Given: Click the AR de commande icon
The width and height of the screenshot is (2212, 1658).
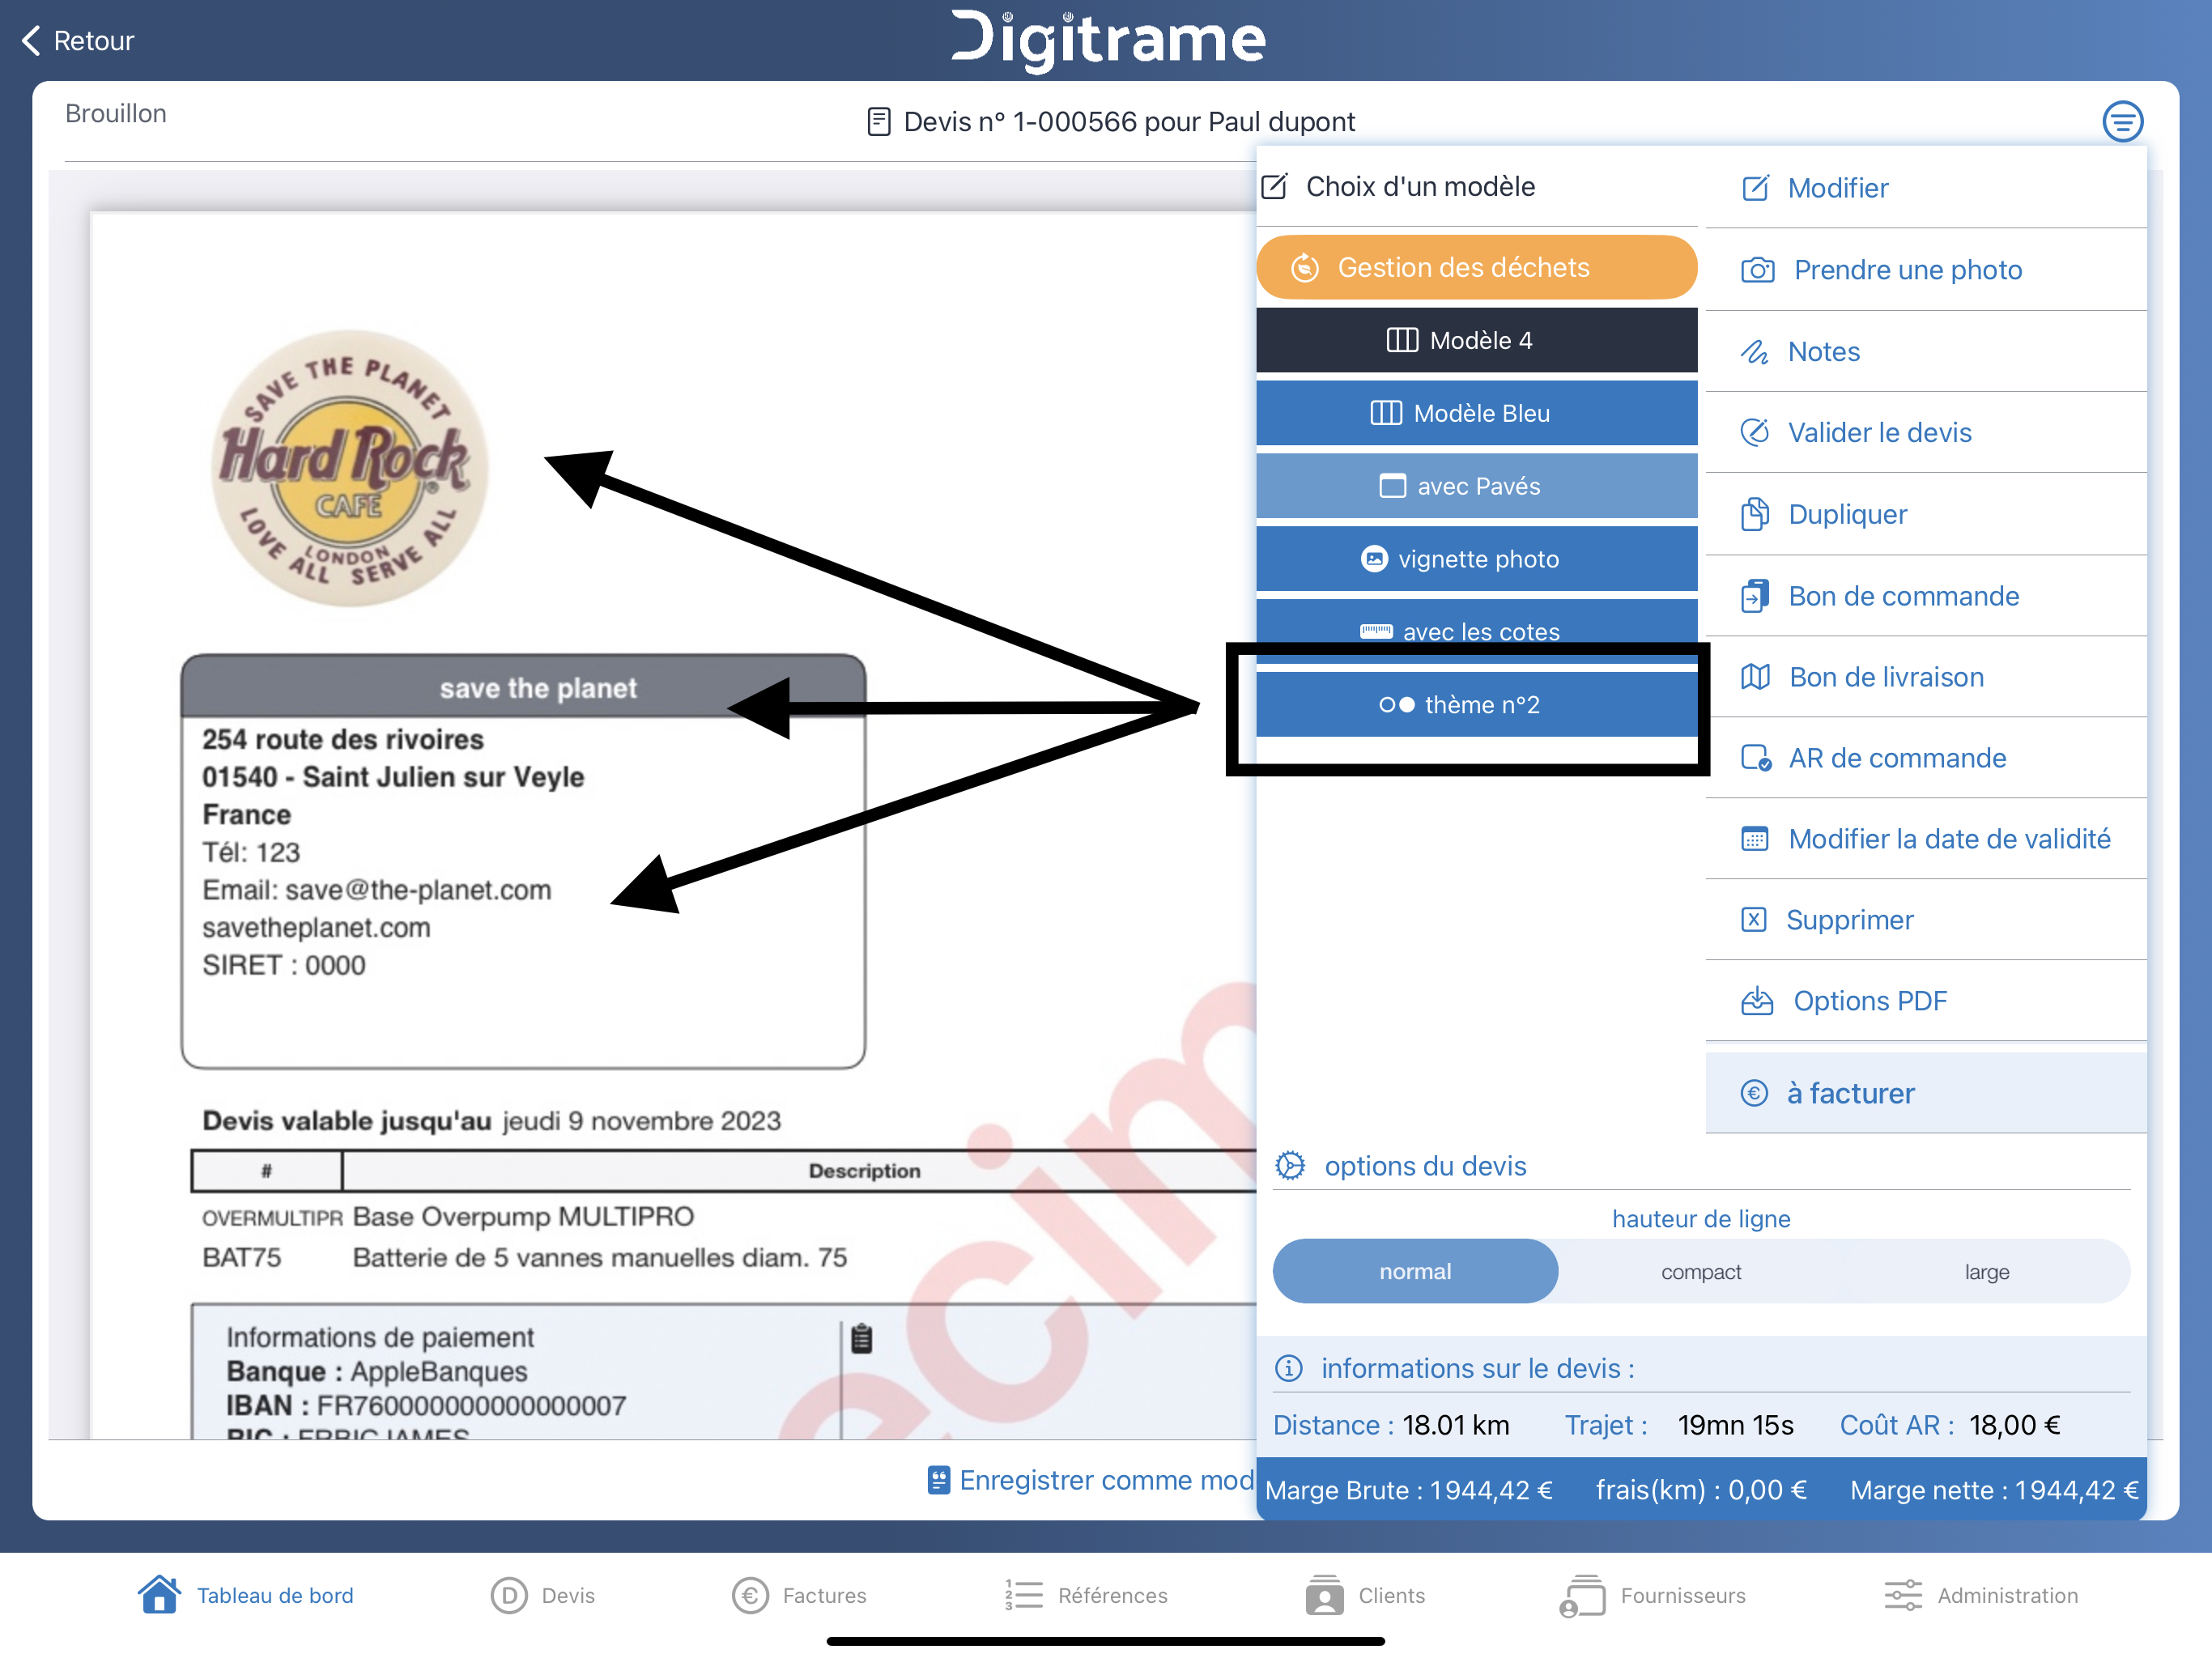Looking at the screenshot, I should (x=1756, y=758).
